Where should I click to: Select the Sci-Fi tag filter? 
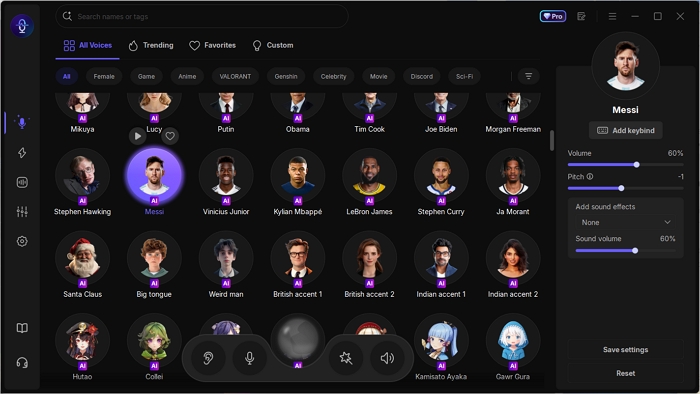pyautogui.click(x=464, y=76)
